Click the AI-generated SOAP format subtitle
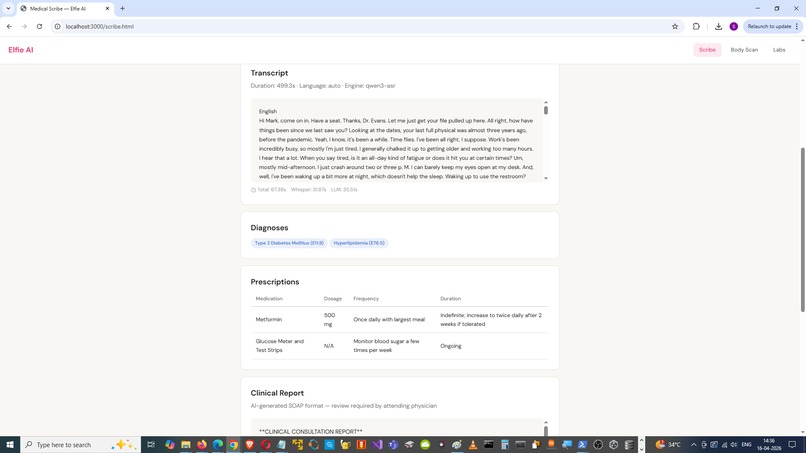This screenshot has width=806, height=453. tap(344, 406)
